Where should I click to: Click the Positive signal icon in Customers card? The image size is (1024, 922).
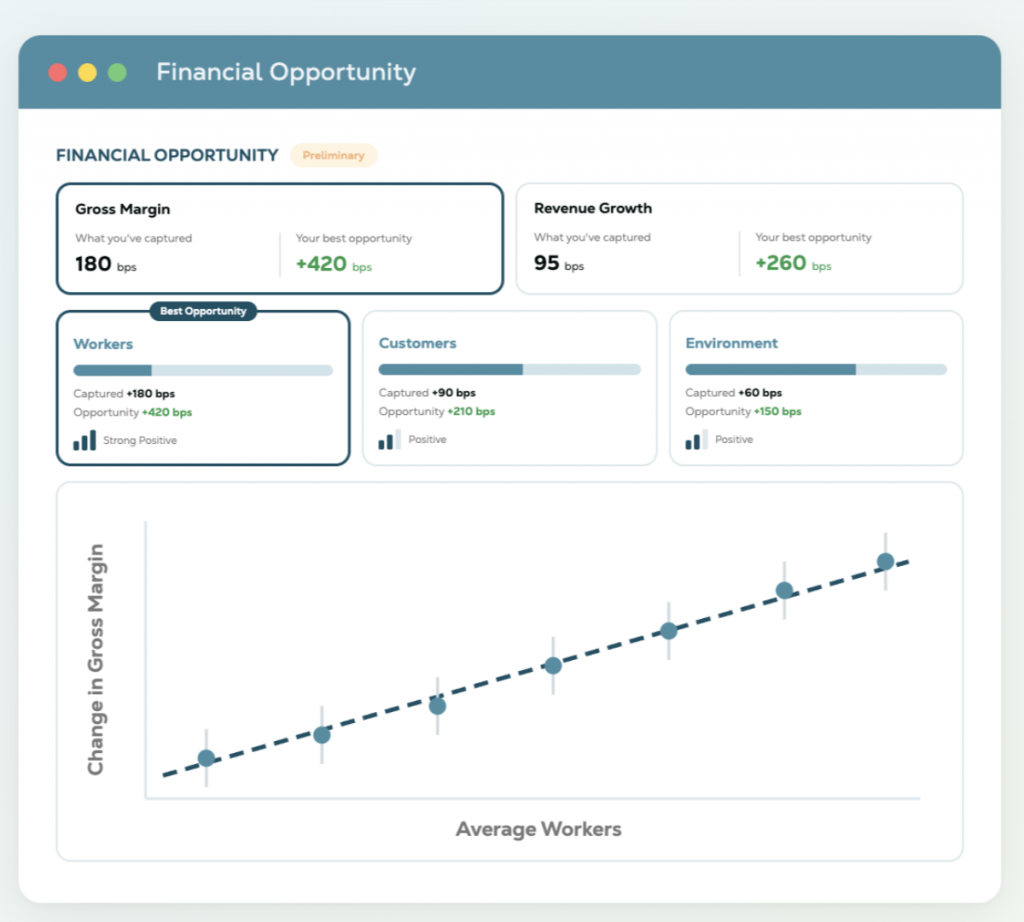(389, 439)
